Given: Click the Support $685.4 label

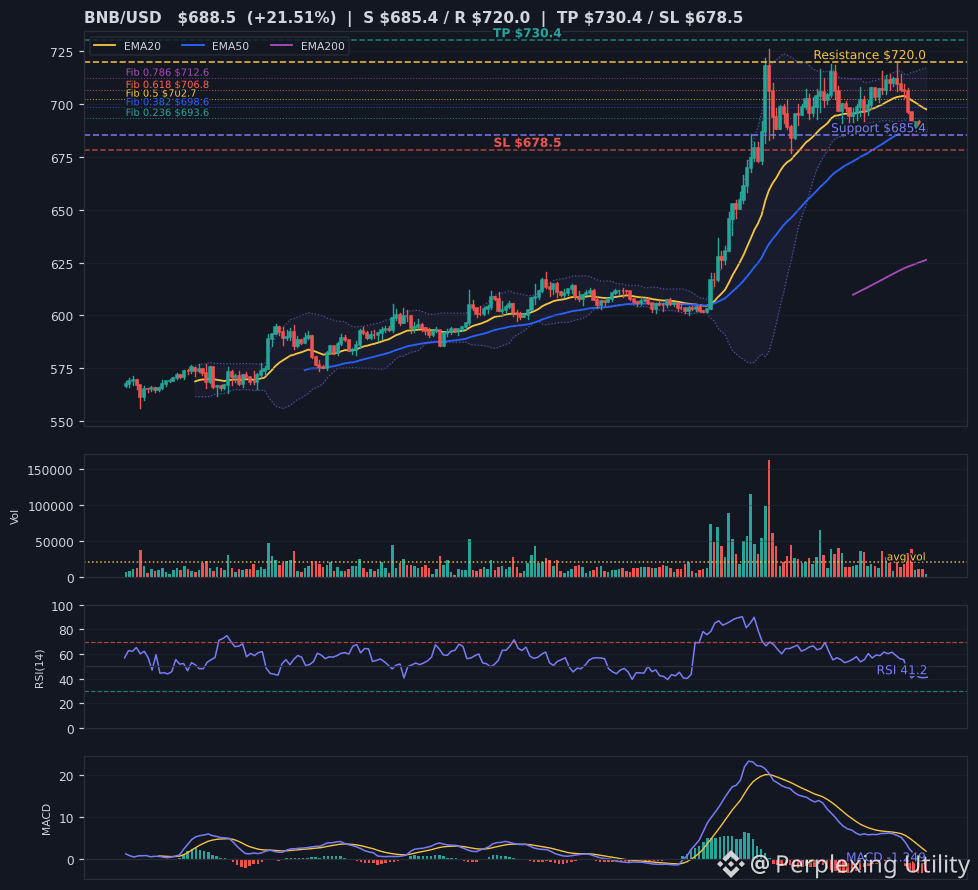Looking at the screenshot, I should (x=878, y=128).
